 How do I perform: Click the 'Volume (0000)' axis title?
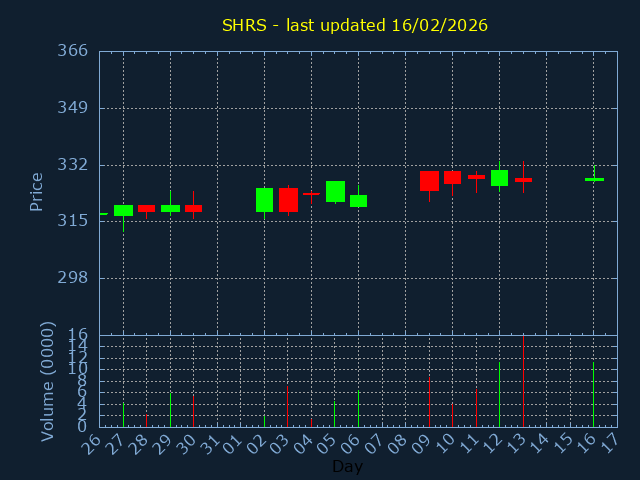47,381
